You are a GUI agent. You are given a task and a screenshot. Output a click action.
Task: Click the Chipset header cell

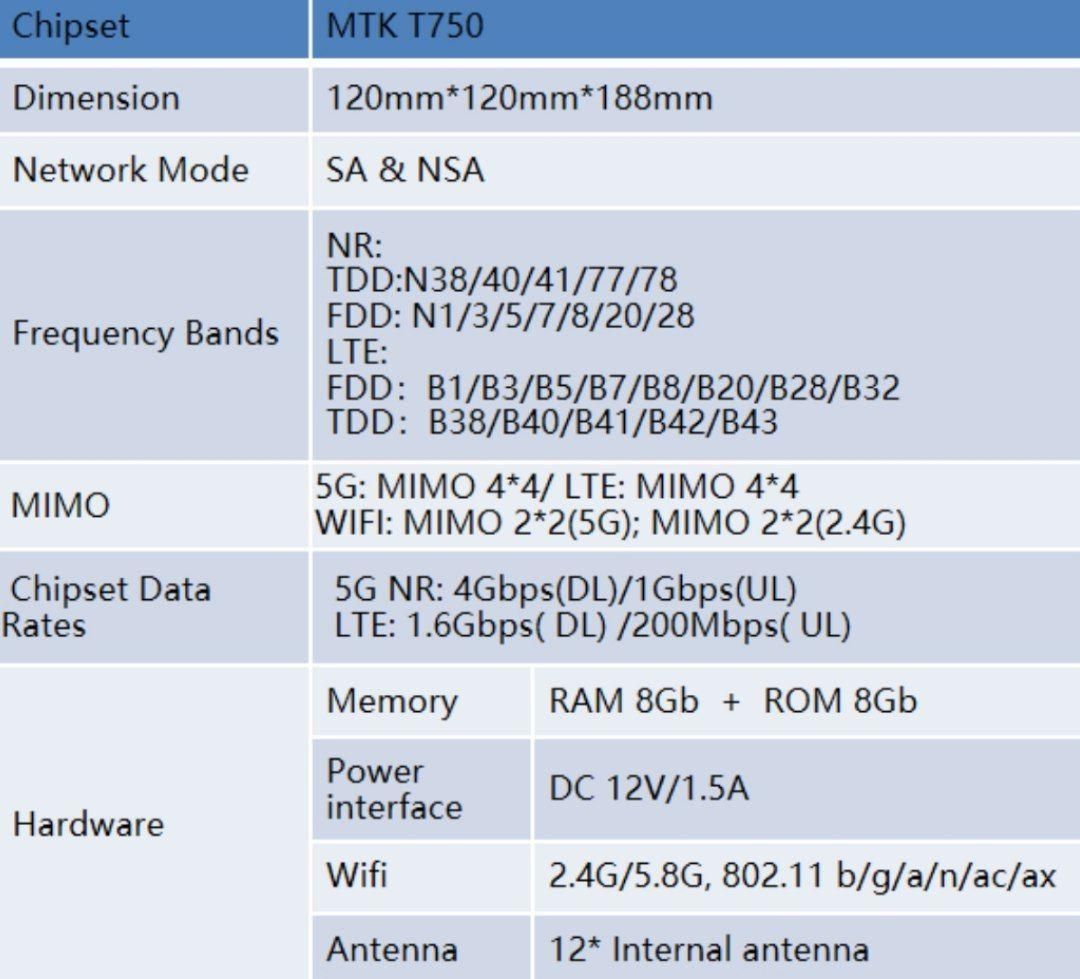[x=154, y=28]
